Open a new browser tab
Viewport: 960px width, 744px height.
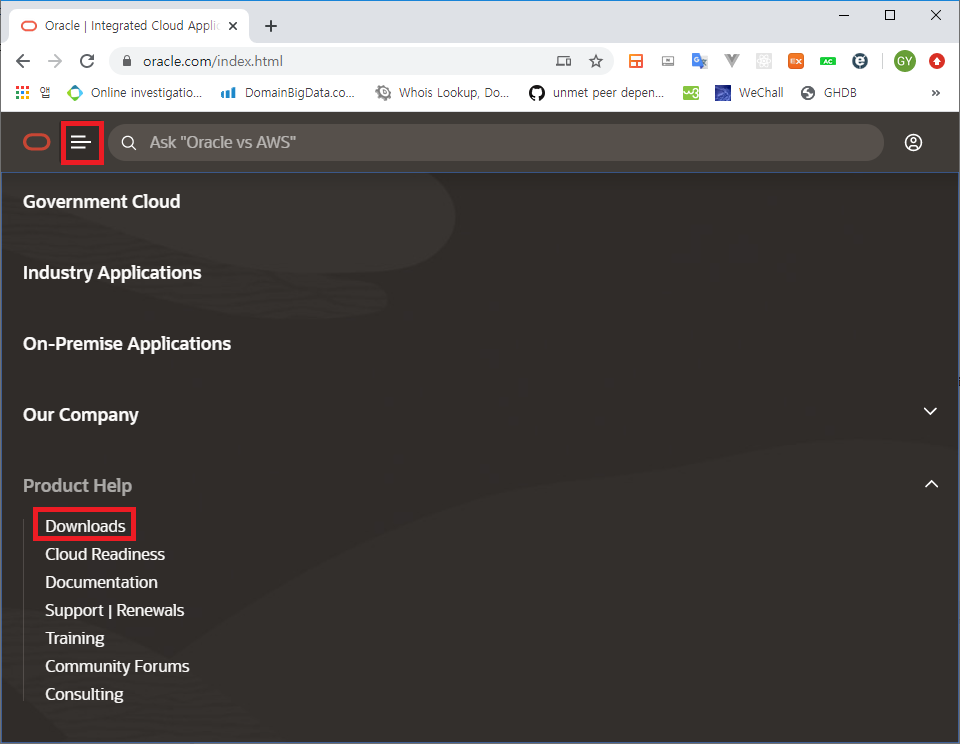(271, 26)
